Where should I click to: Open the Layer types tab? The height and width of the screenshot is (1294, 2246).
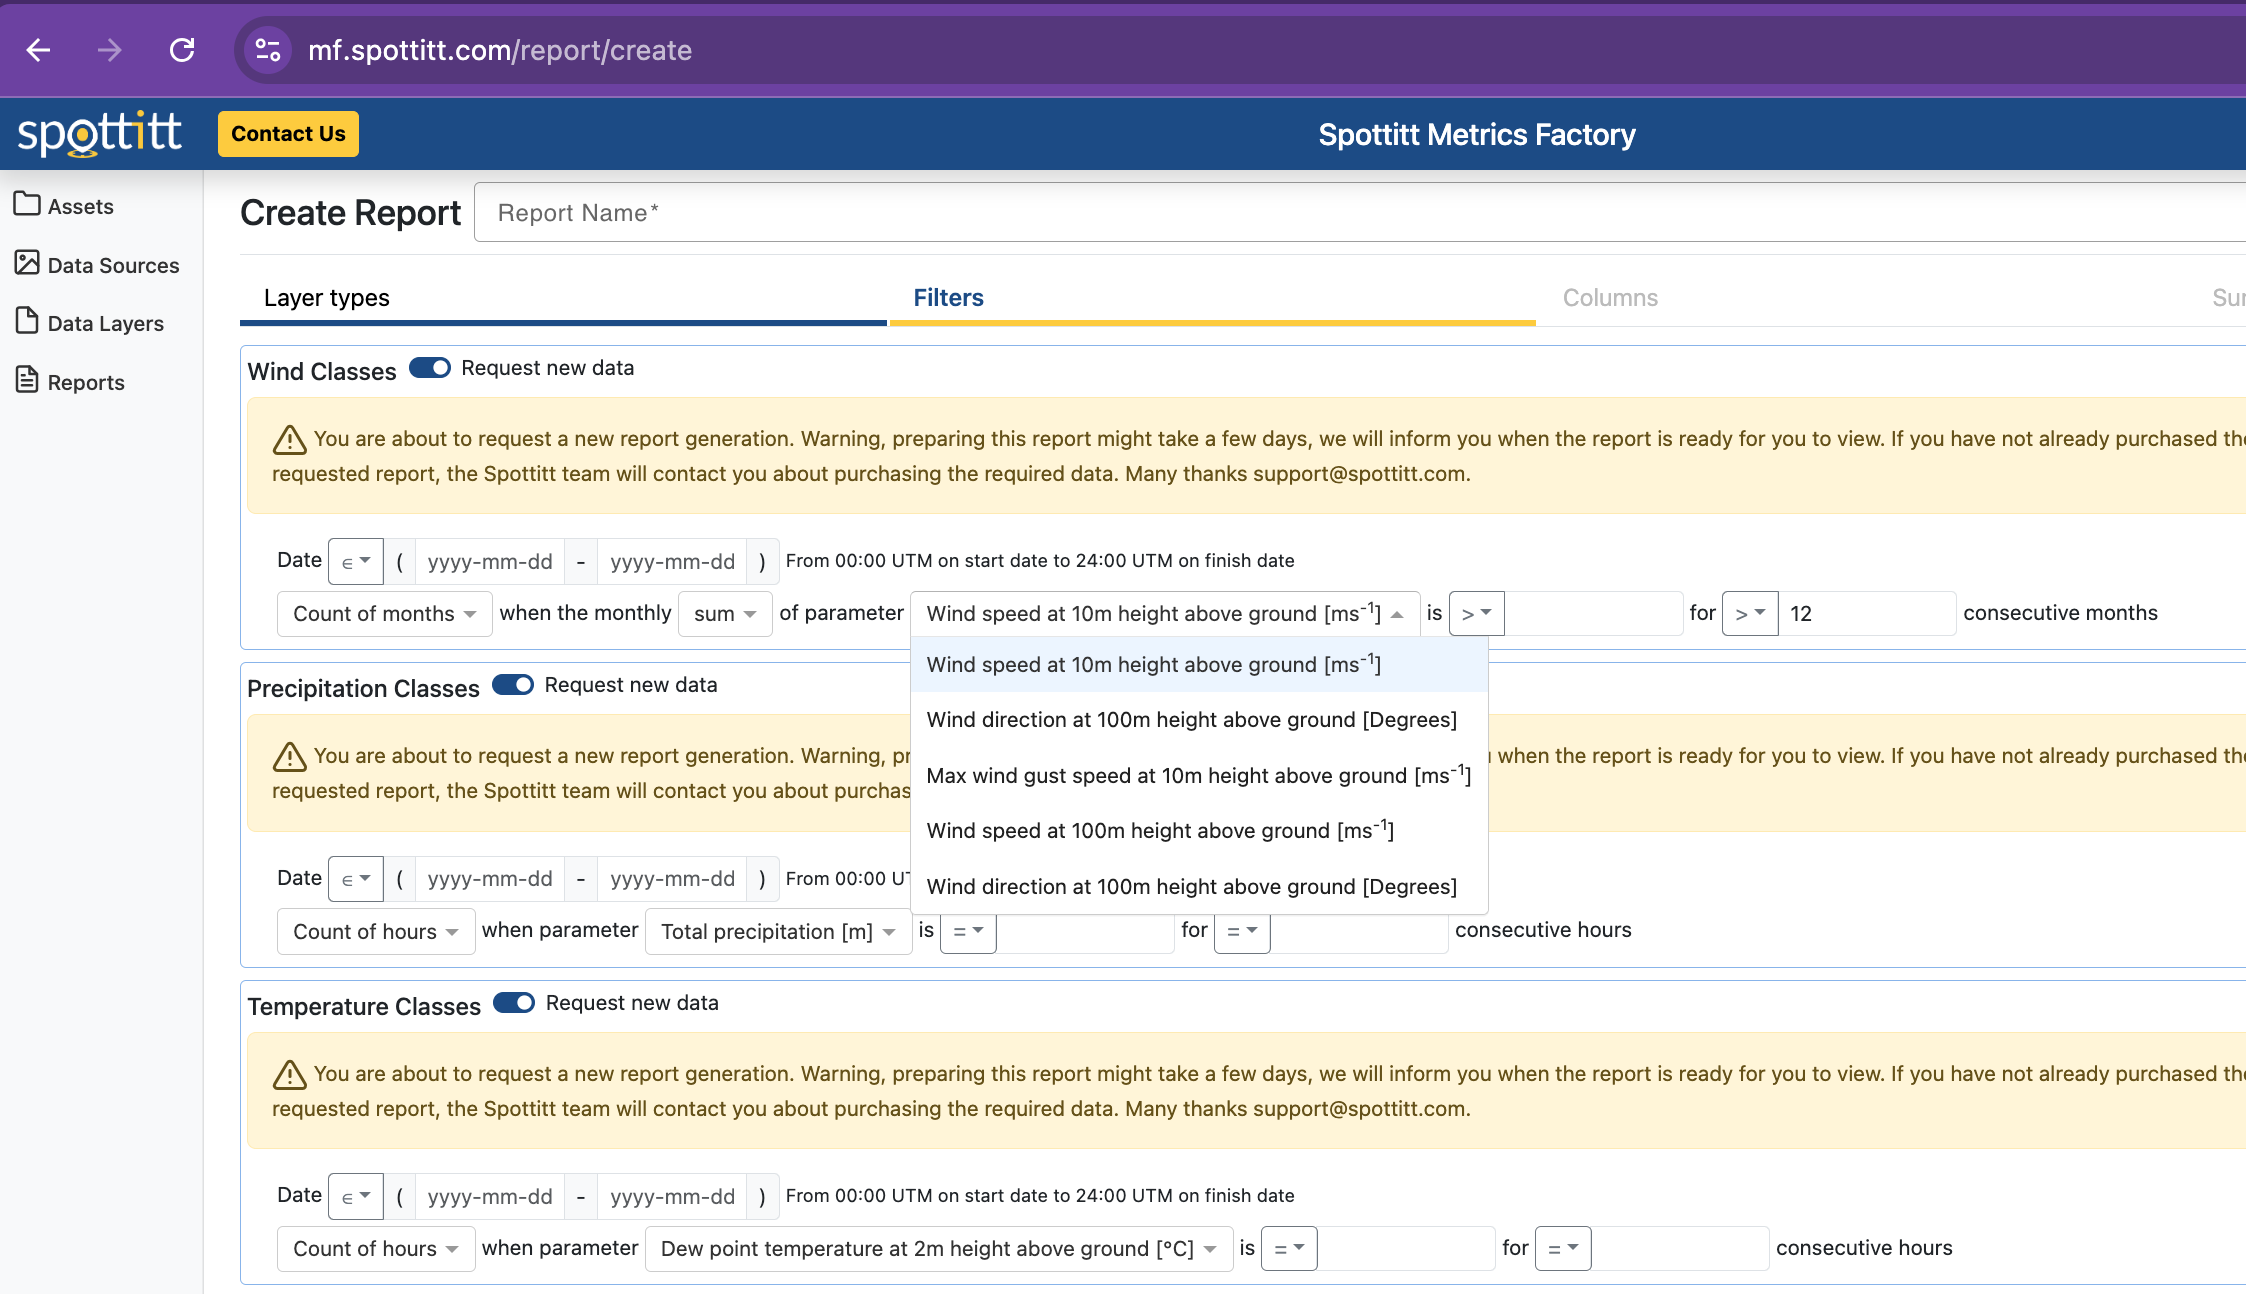point(327,298)
